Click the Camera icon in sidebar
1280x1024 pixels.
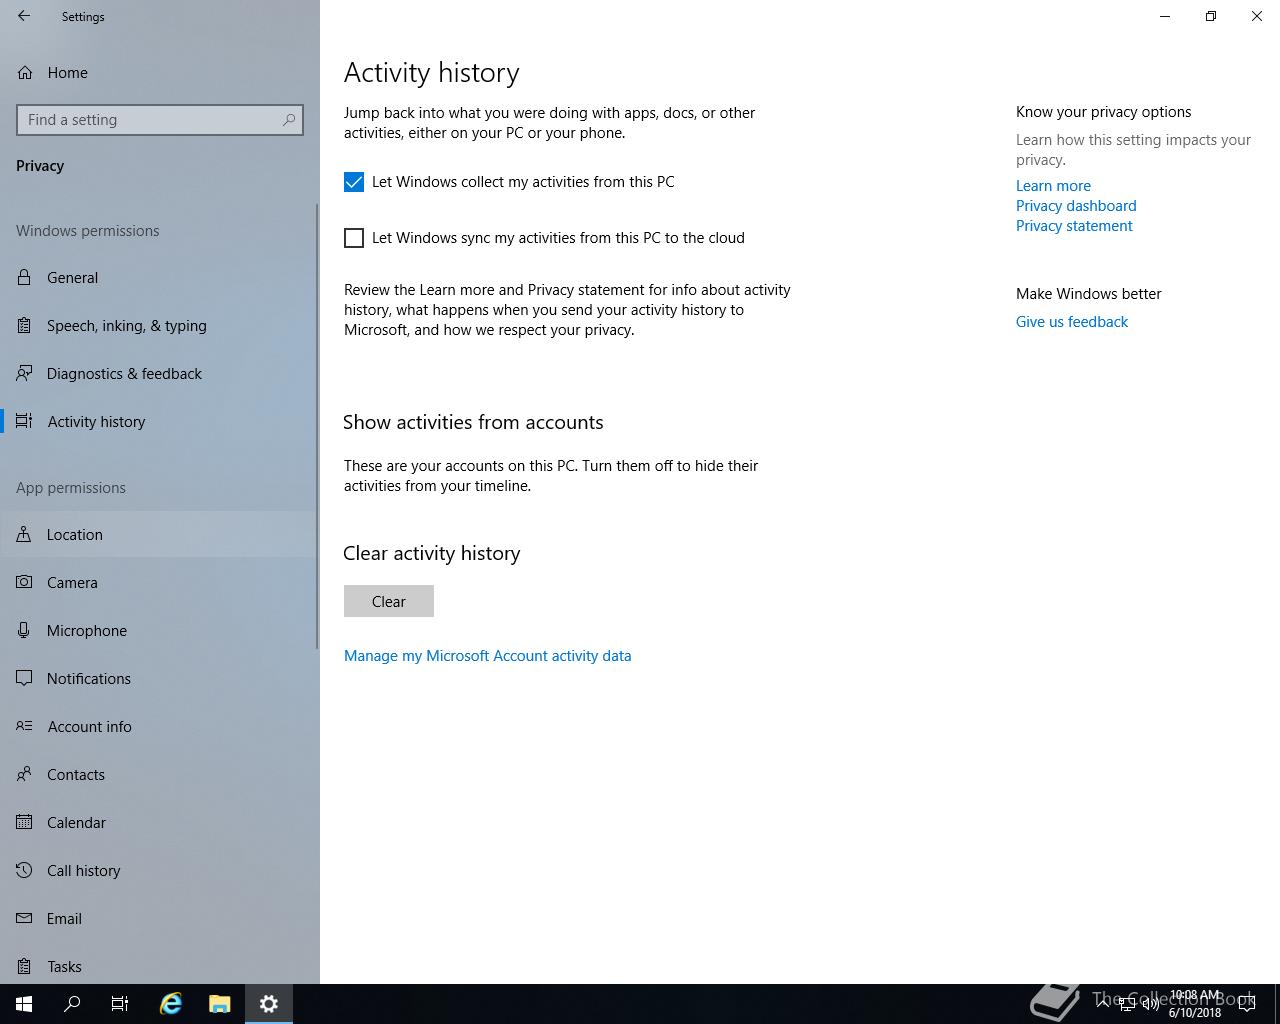[x=25, y=583]
